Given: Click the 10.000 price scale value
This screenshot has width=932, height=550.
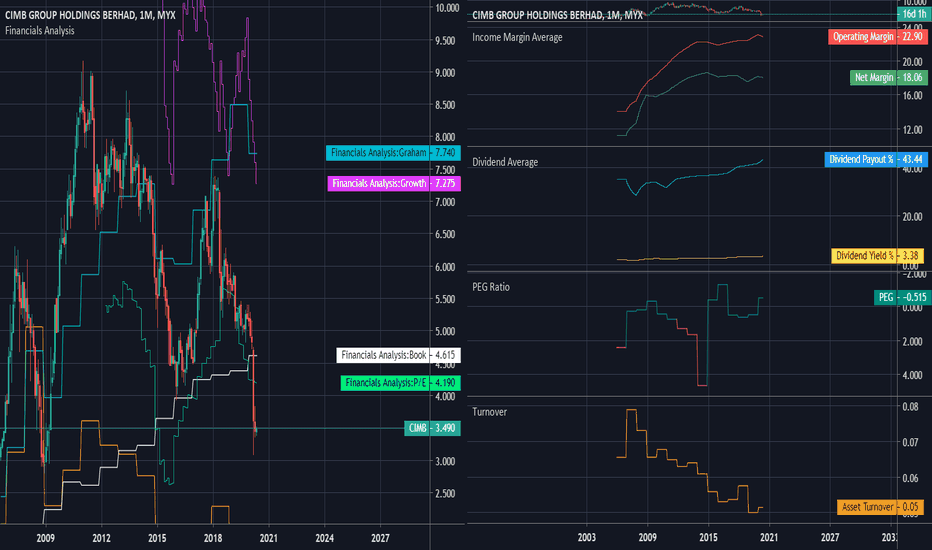Looking at the screenshot, I should click(447, 8).
